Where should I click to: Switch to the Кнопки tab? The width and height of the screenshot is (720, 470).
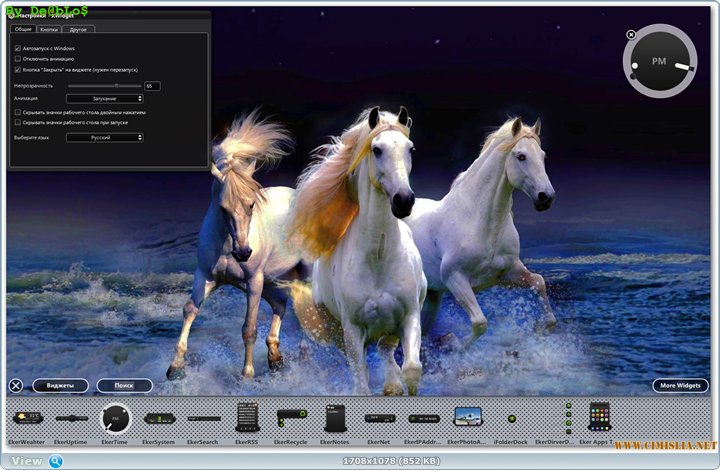click(x=49, y=29)
